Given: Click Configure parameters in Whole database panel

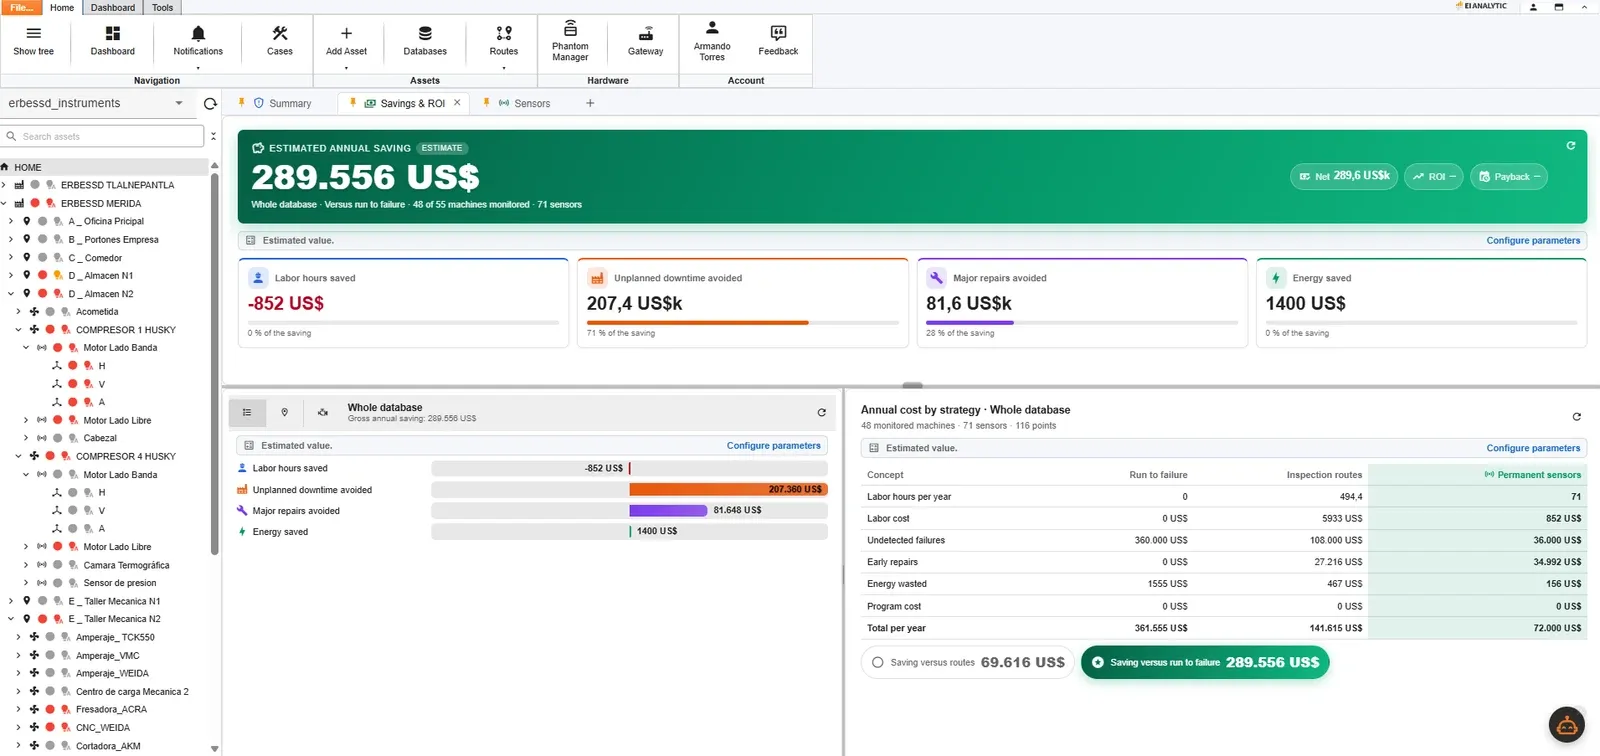Looking at the screenshot, I should pyautogui.click(x=773, y=446).
